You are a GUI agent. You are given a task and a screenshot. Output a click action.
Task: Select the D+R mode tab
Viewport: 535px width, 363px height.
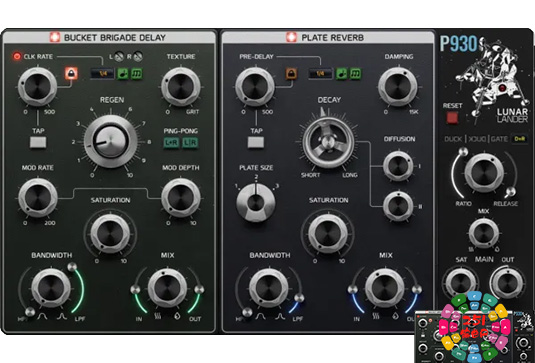coord(519,139)
